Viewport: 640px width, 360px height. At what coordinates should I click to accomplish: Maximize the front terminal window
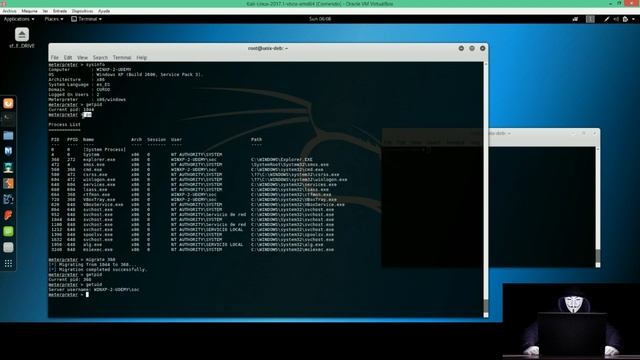tap(472, 48)
